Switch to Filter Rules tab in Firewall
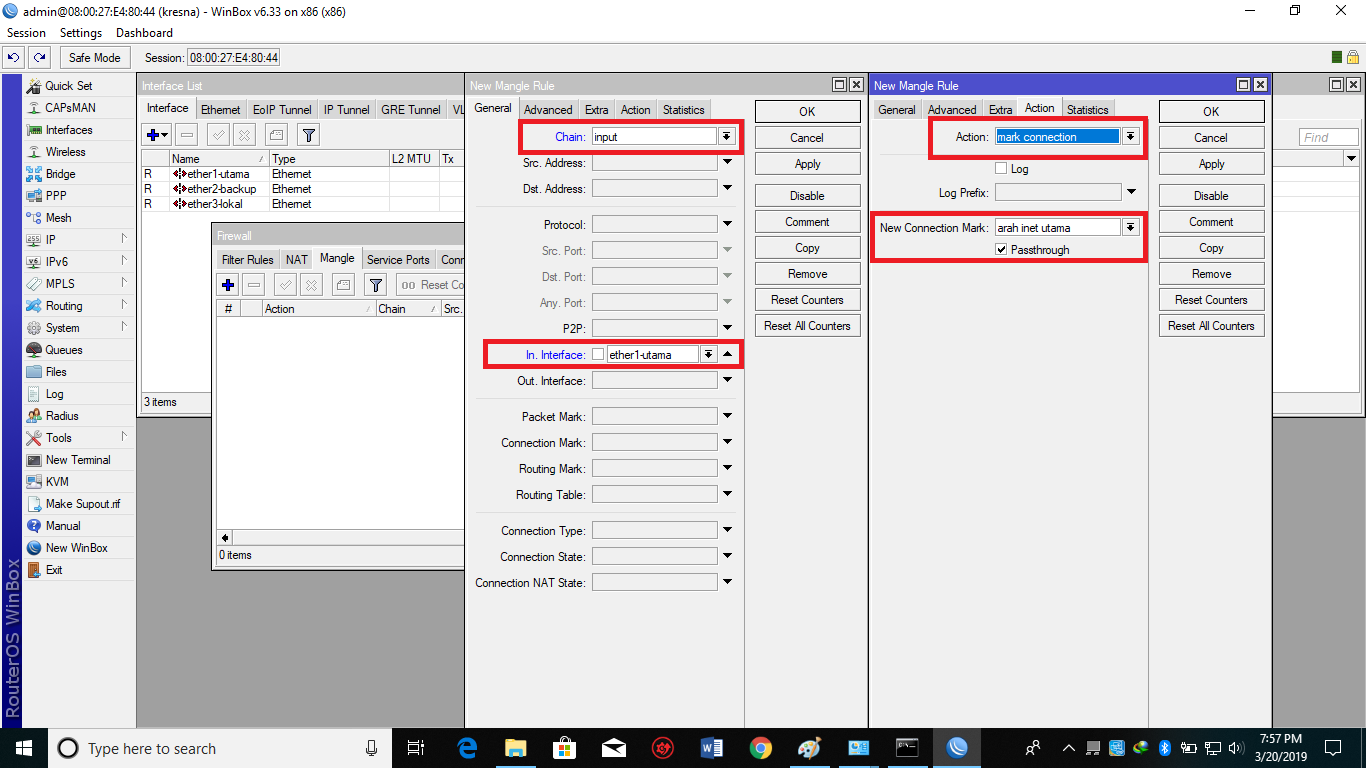This screenshot has height=768, width=1366. coord(248,260)
